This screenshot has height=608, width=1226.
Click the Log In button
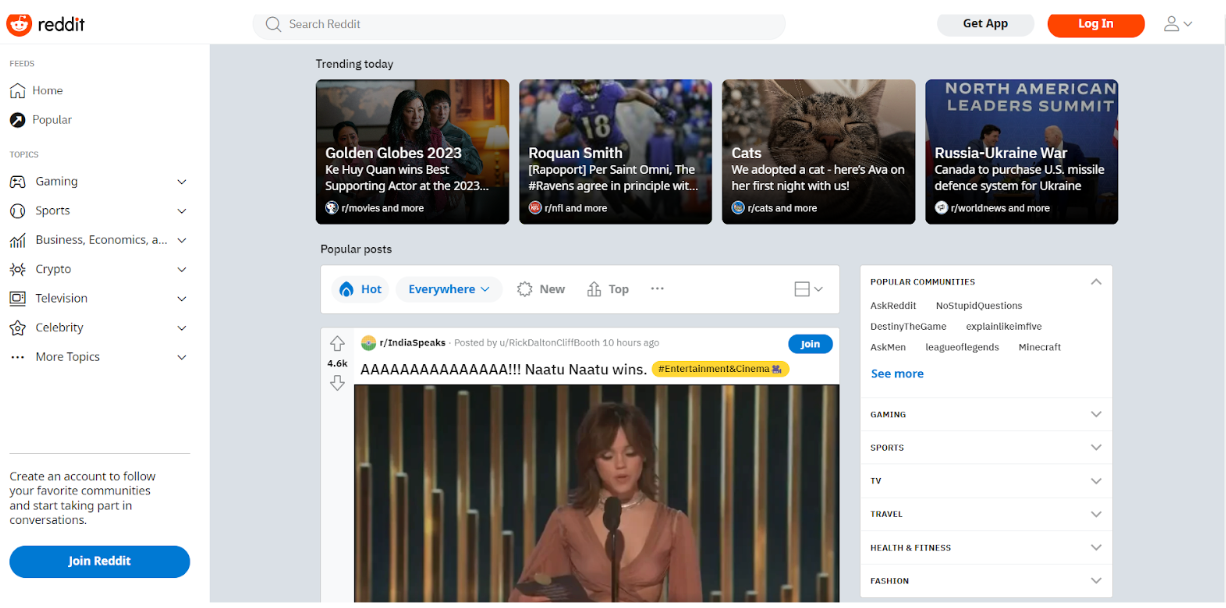pos(1096,24)
